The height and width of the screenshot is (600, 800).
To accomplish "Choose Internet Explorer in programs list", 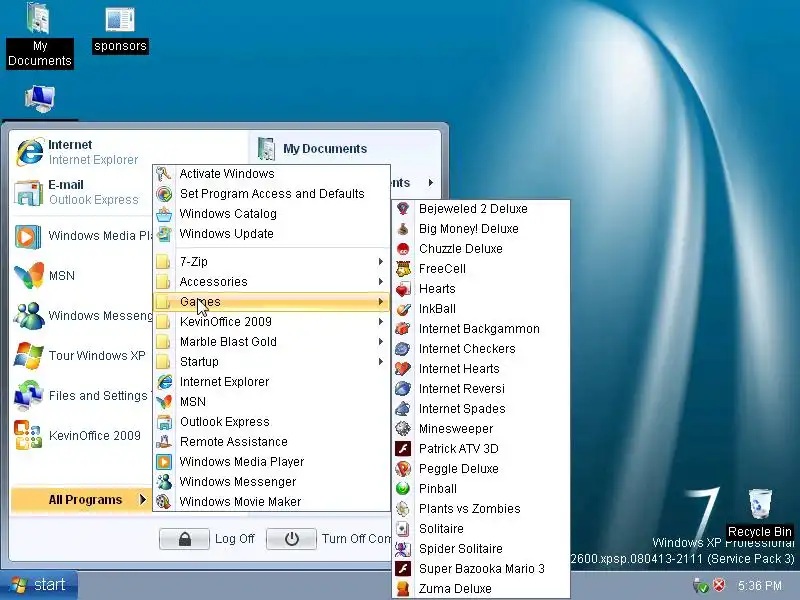I will [x=271, y=382].
